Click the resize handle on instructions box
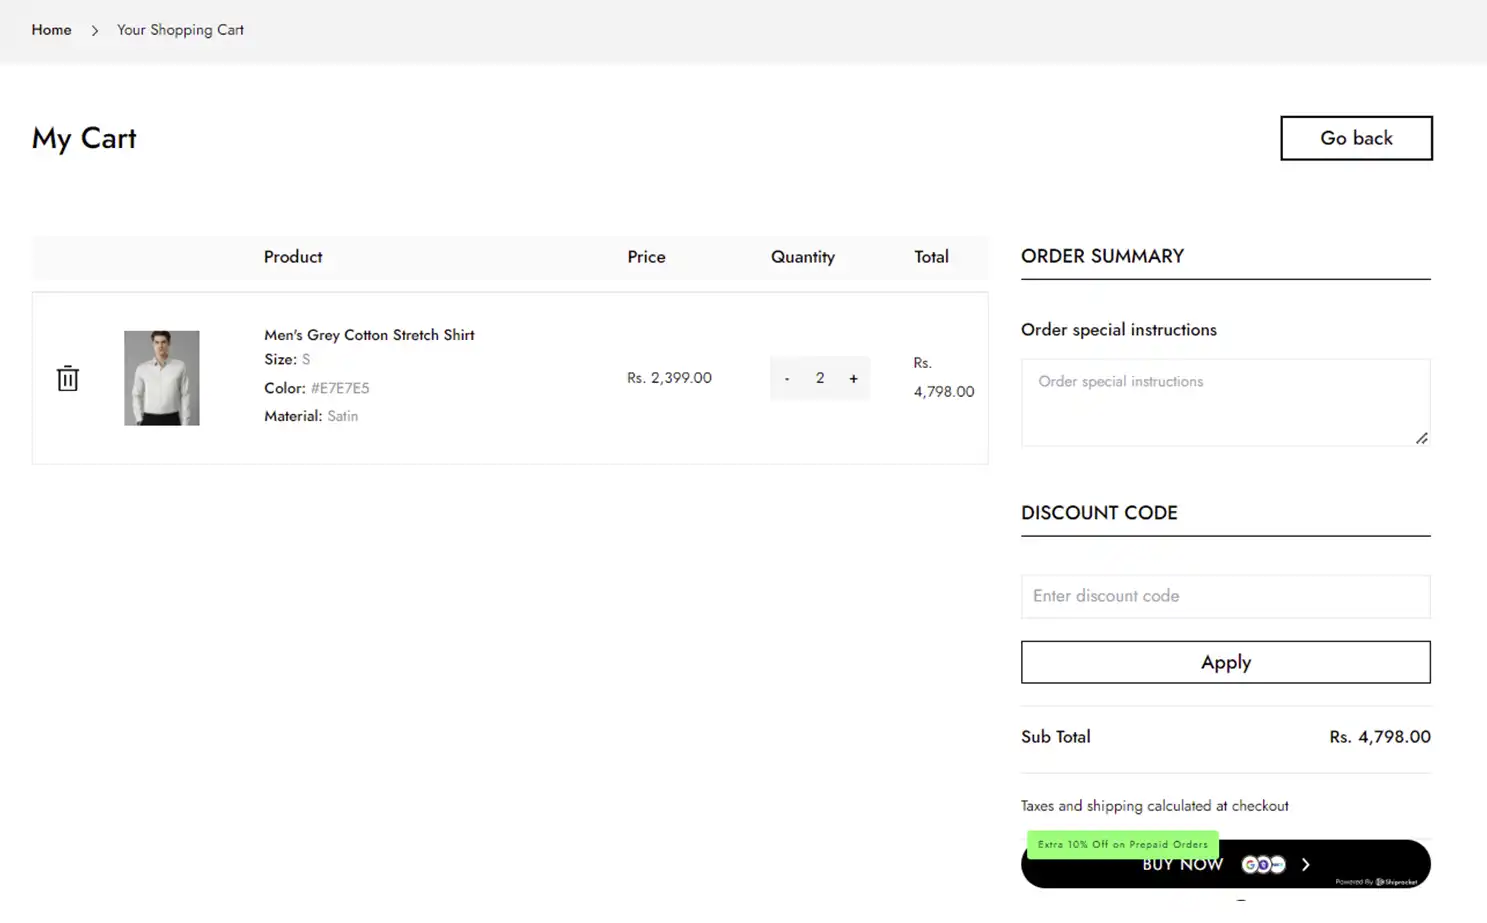Image resolution: width=1487 pixels, height=923 pixels. [1420, 437]
